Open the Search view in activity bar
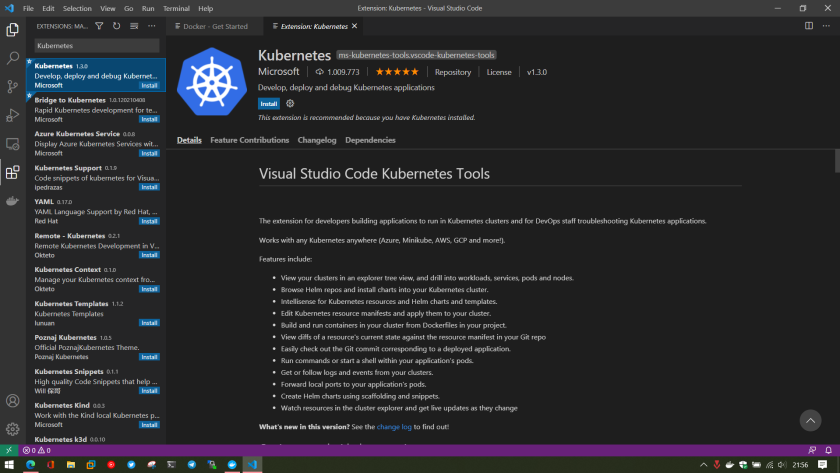 click(x=12, y=58)
